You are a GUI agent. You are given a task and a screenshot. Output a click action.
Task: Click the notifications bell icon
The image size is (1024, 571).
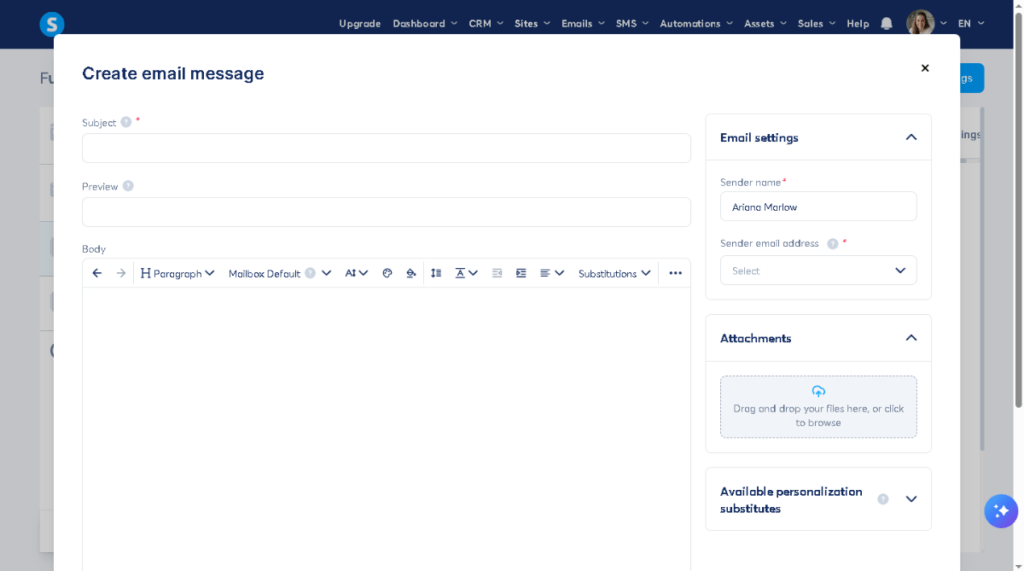click(x=886, y=24)
